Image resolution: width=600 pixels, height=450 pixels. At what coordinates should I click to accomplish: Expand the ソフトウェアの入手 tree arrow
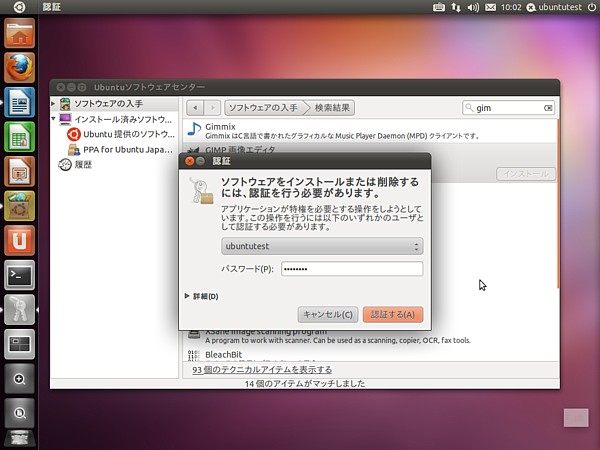[53, 103]
